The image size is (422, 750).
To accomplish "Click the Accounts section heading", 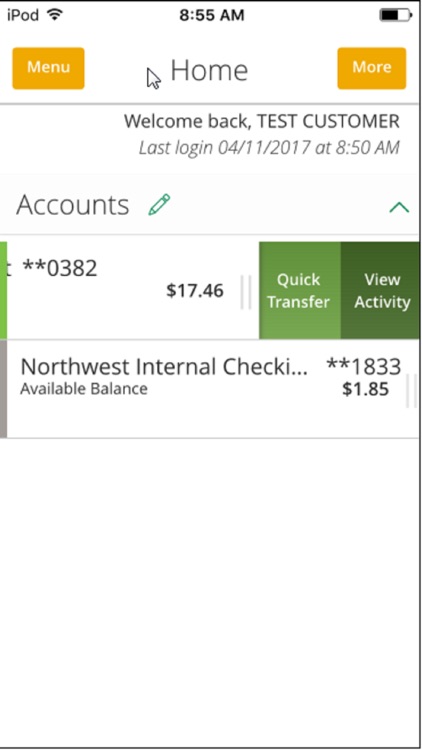I will [x=73, y=205].
